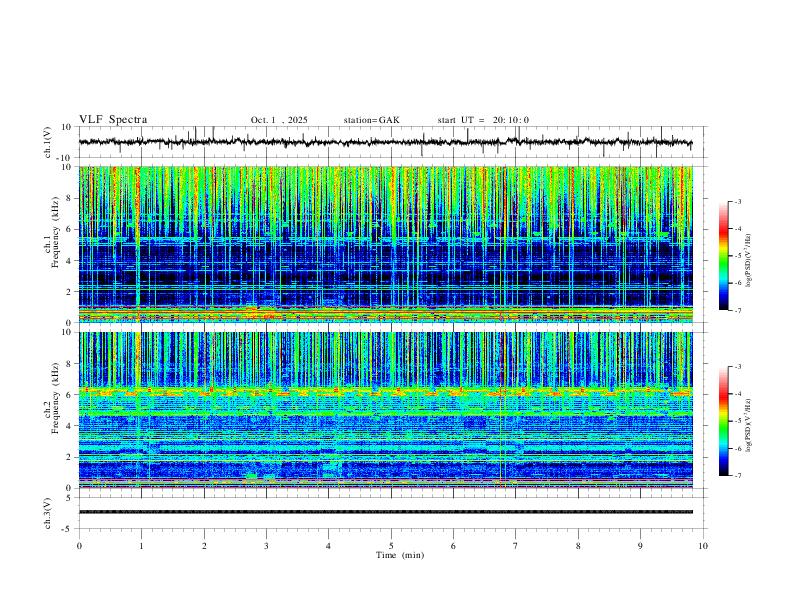This screenshot has height=612, width=792.
Task: Click the "-5" tick on ch.3(V) axis
Action: [68, 529]
